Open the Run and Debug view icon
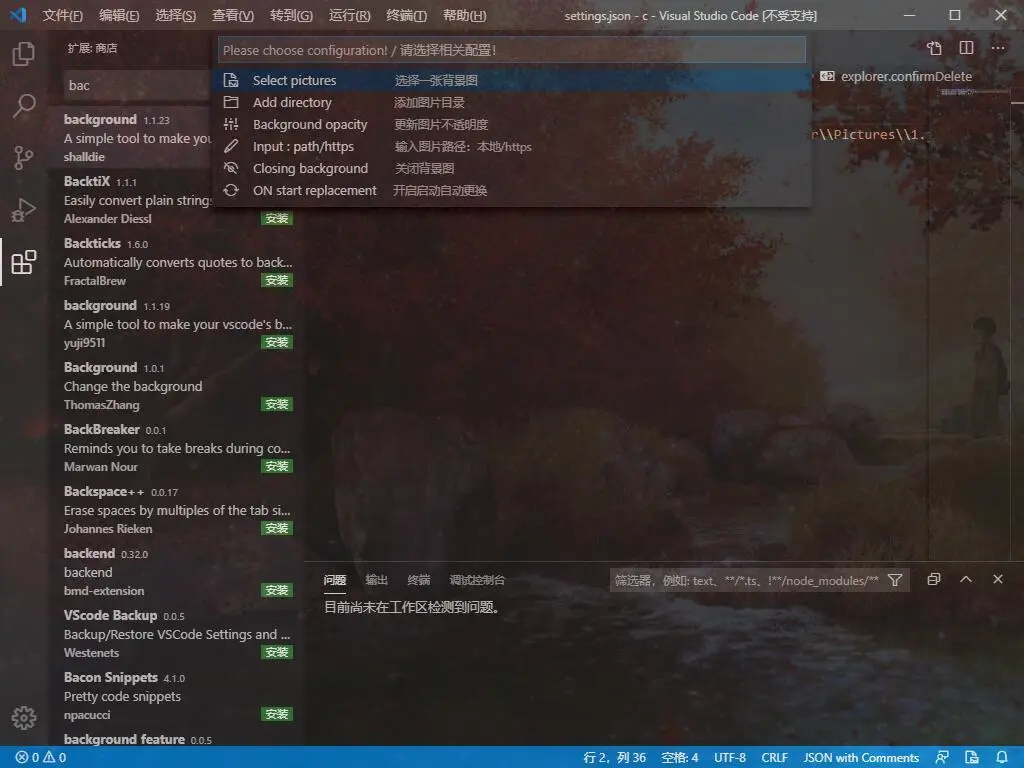Screen dimensions: 1024x768 click(x=24, y=210)
